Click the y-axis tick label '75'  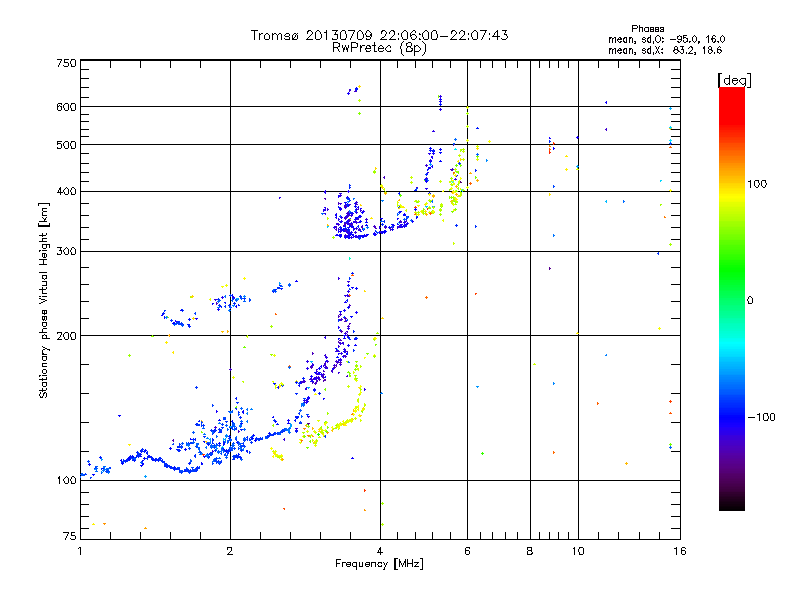[x=70, y=536]
